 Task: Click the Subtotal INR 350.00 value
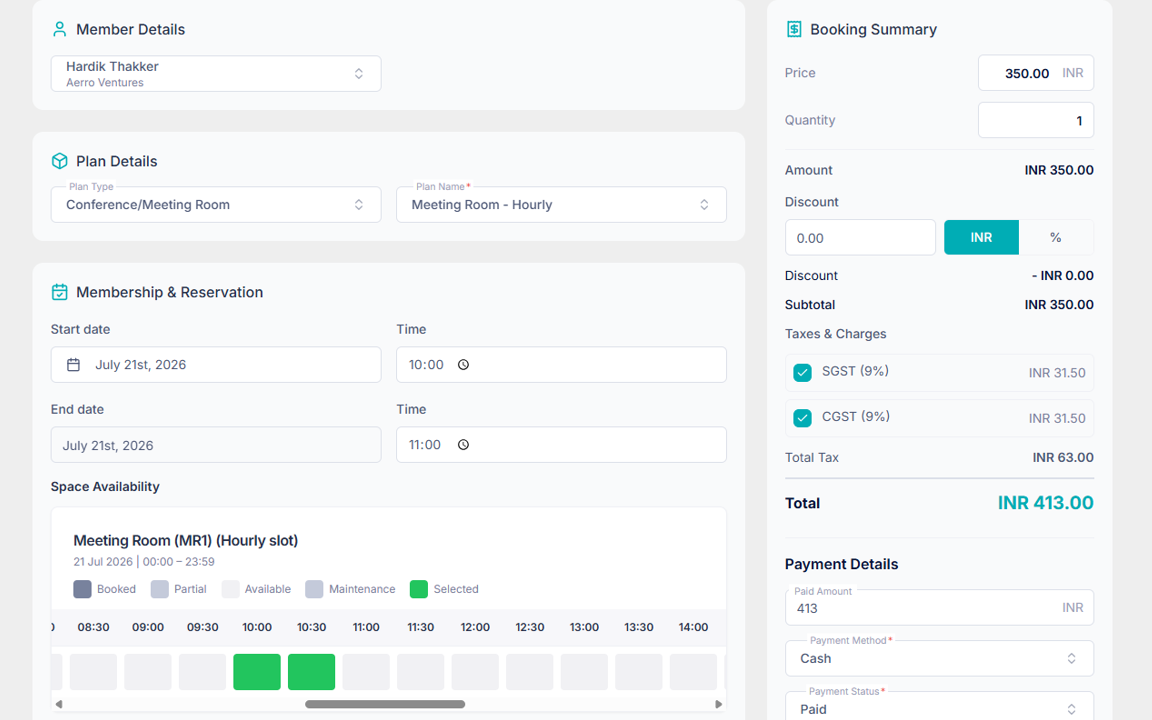point(1059,304)
